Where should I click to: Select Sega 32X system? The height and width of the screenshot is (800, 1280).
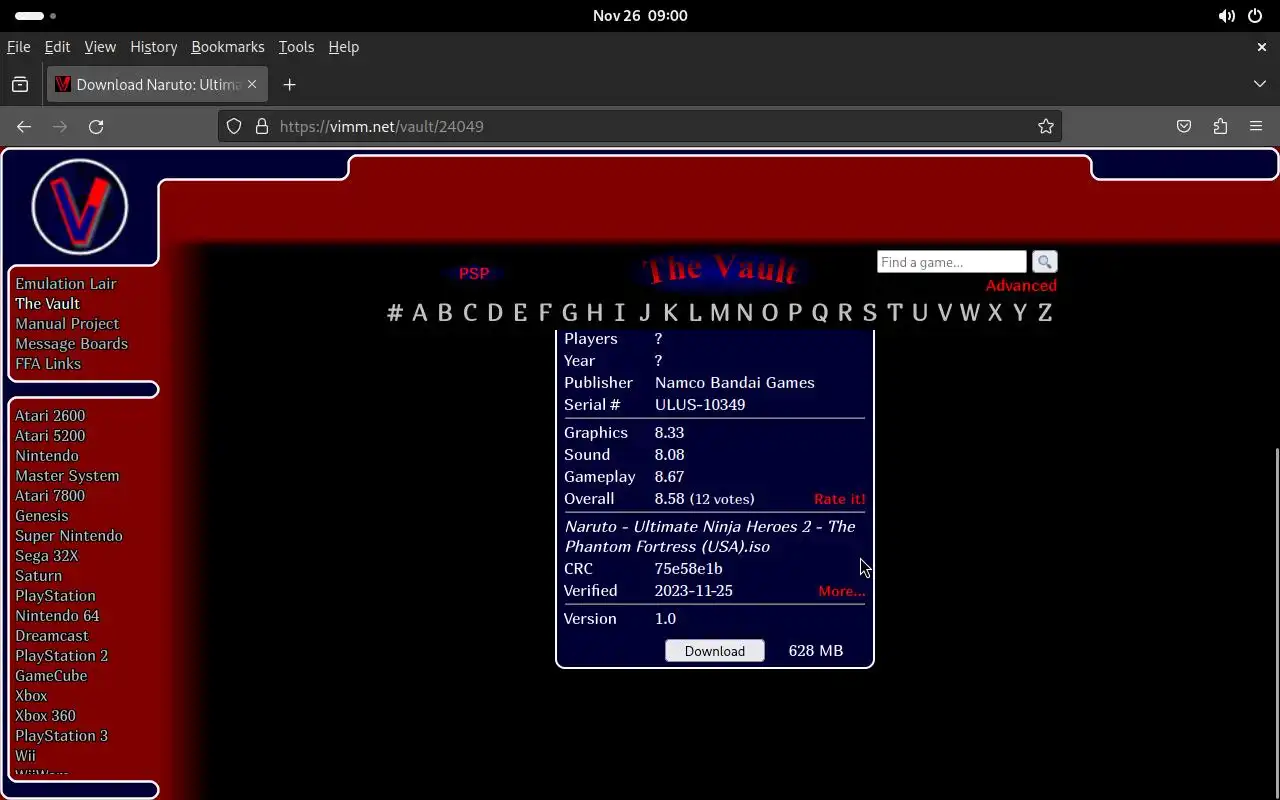[x=46, y=556]
